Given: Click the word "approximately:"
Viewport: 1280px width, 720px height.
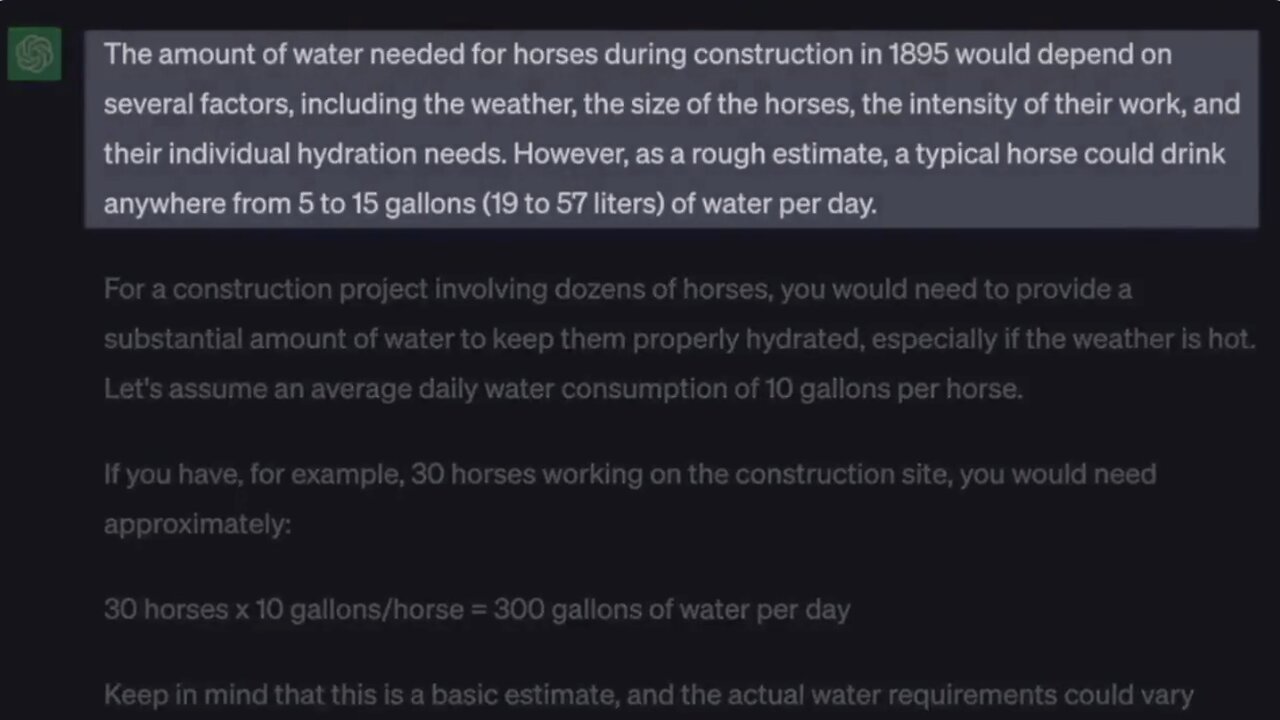Looking at the screenshot, I should click(x=197, y=524).
